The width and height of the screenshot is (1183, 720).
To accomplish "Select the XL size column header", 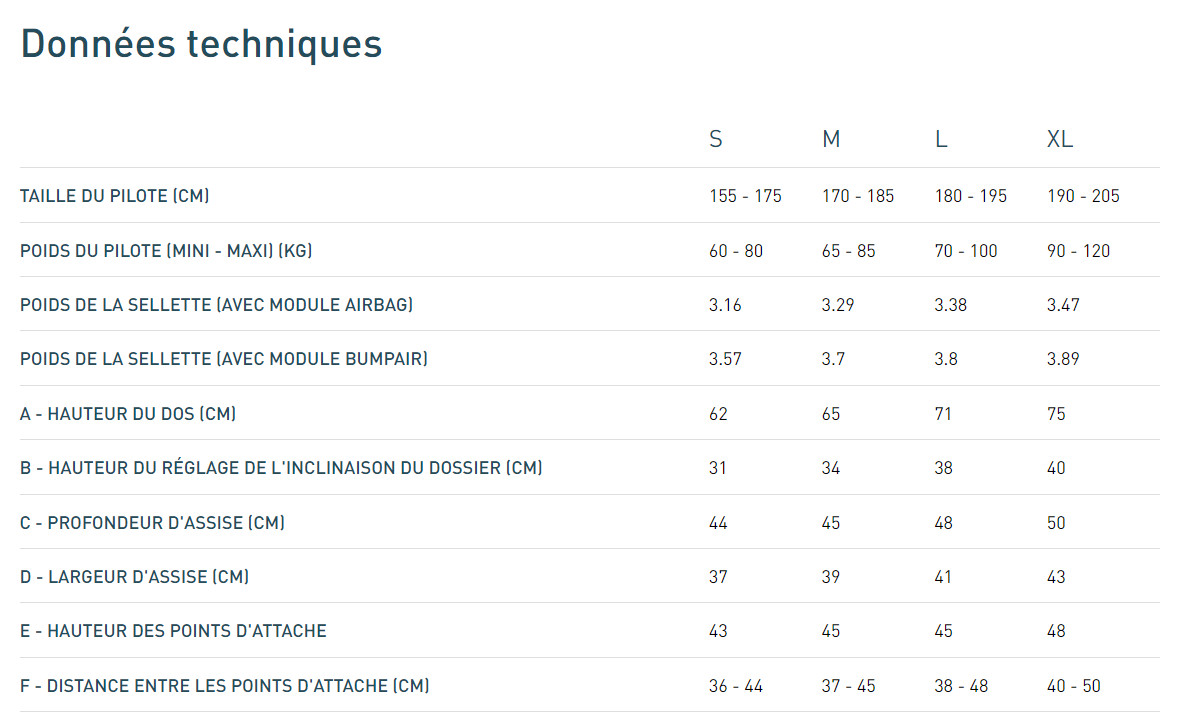I will pos(1060,139).
